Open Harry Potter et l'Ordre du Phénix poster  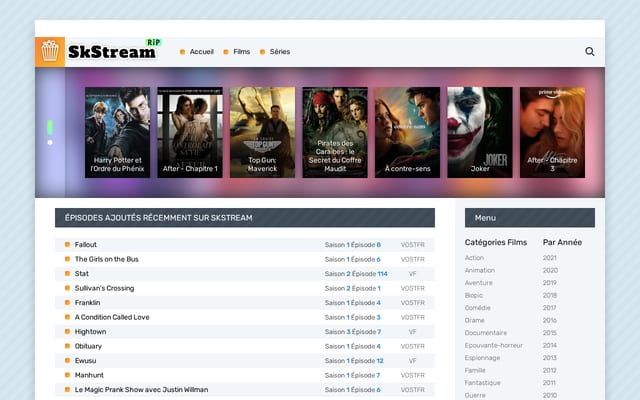[x=117, y=132]
